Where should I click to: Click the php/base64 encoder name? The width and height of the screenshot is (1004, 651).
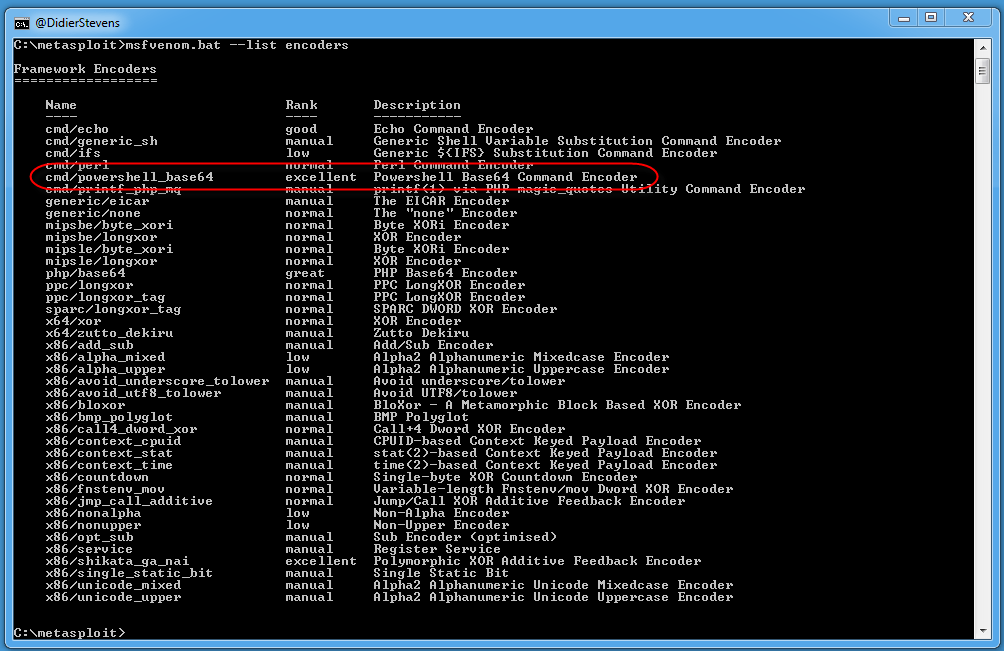pyautogui.click(x=85, y=273)
